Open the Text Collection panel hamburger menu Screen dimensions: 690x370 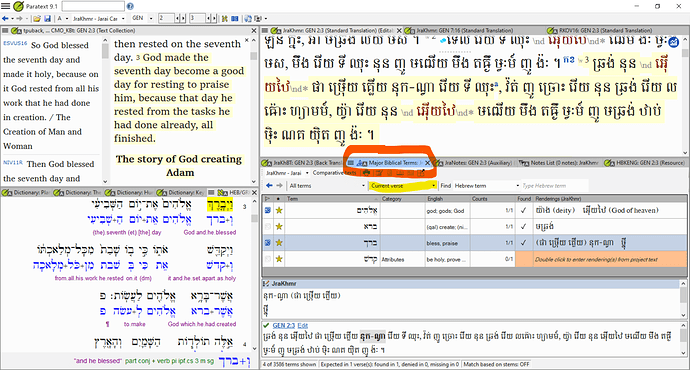click(x=5, y=30)
